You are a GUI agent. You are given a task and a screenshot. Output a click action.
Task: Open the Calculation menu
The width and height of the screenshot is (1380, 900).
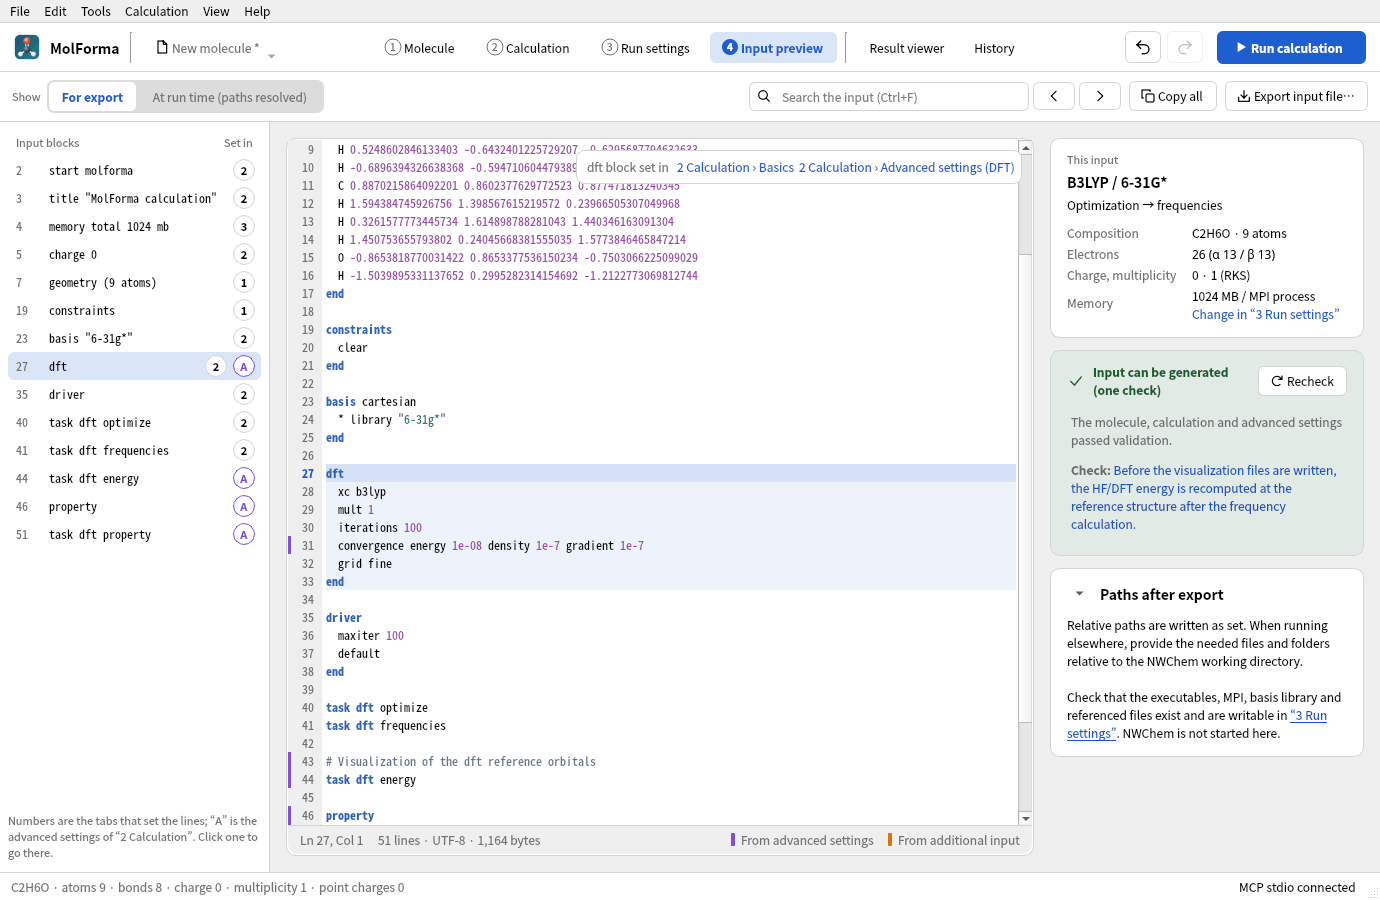pos(156,11)
